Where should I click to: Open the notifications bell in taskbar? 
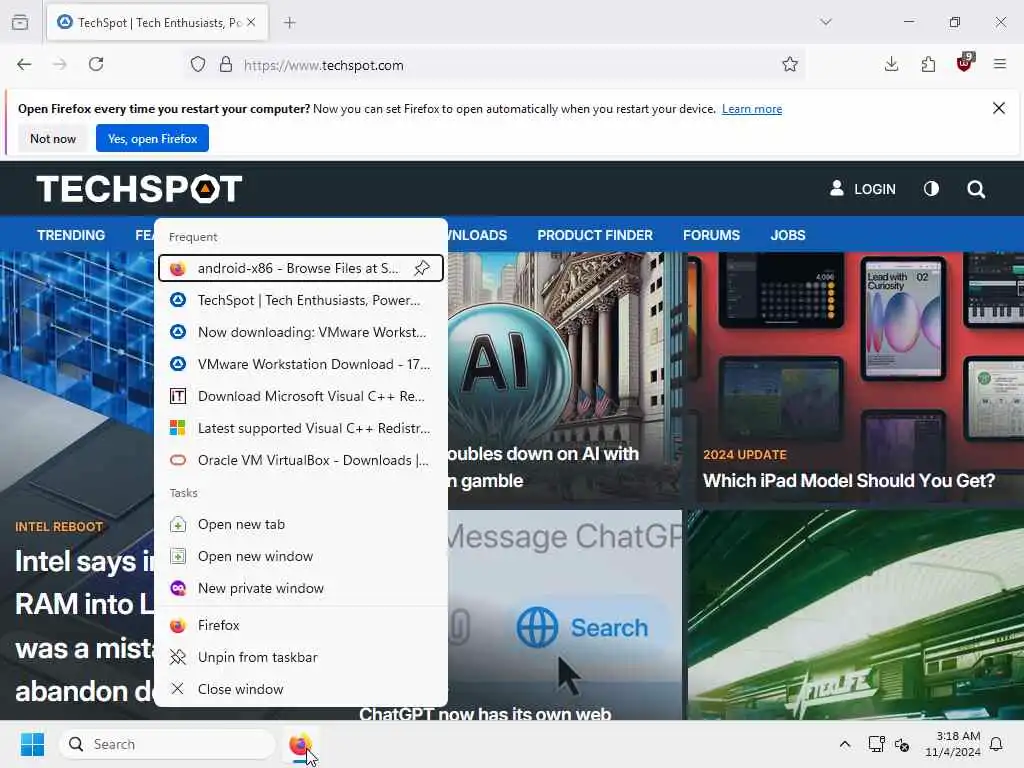tap(997, 744)
